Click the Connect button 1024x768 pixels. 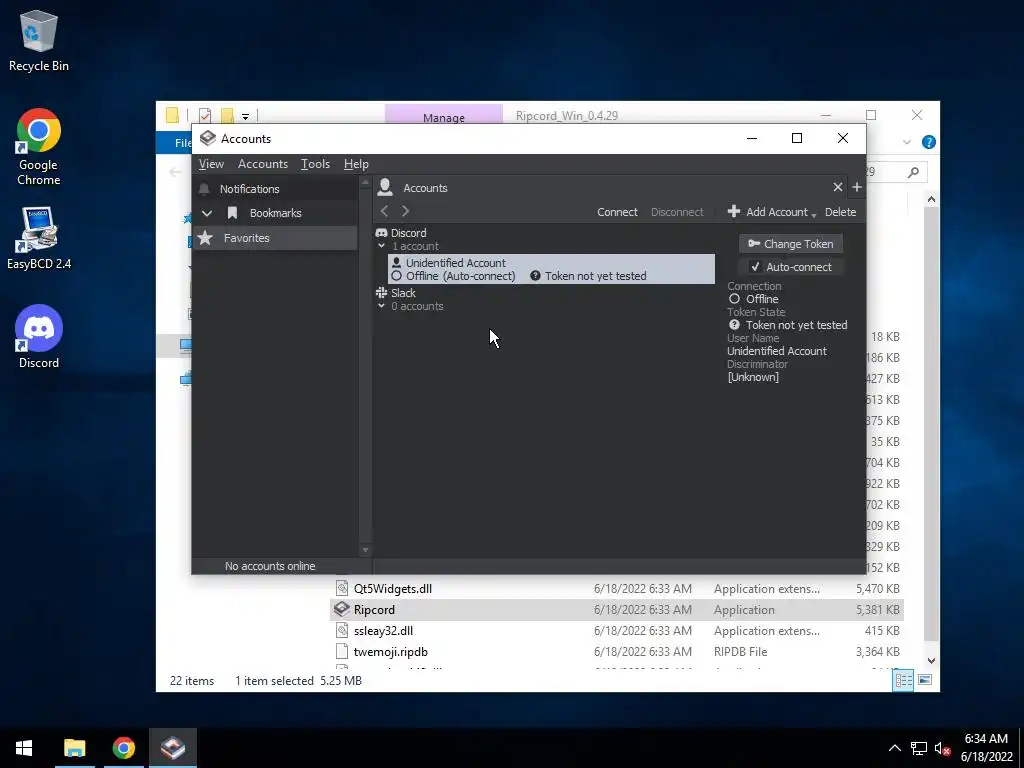[x=617, y=212]
